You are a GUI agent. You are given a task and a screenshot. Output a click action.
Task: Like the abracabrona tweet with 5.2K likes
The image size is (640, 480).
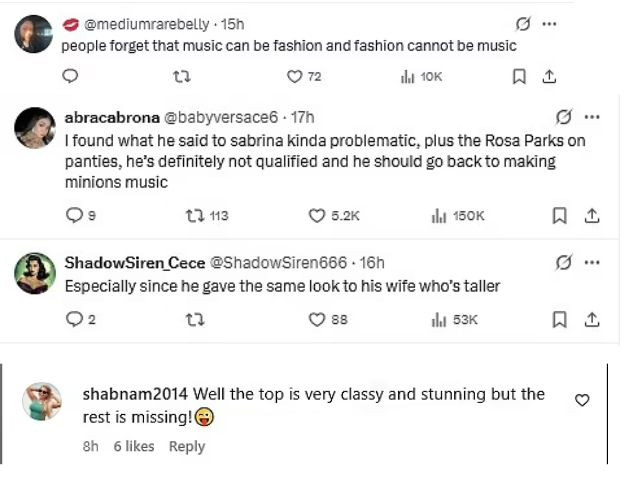click(318, 215)
